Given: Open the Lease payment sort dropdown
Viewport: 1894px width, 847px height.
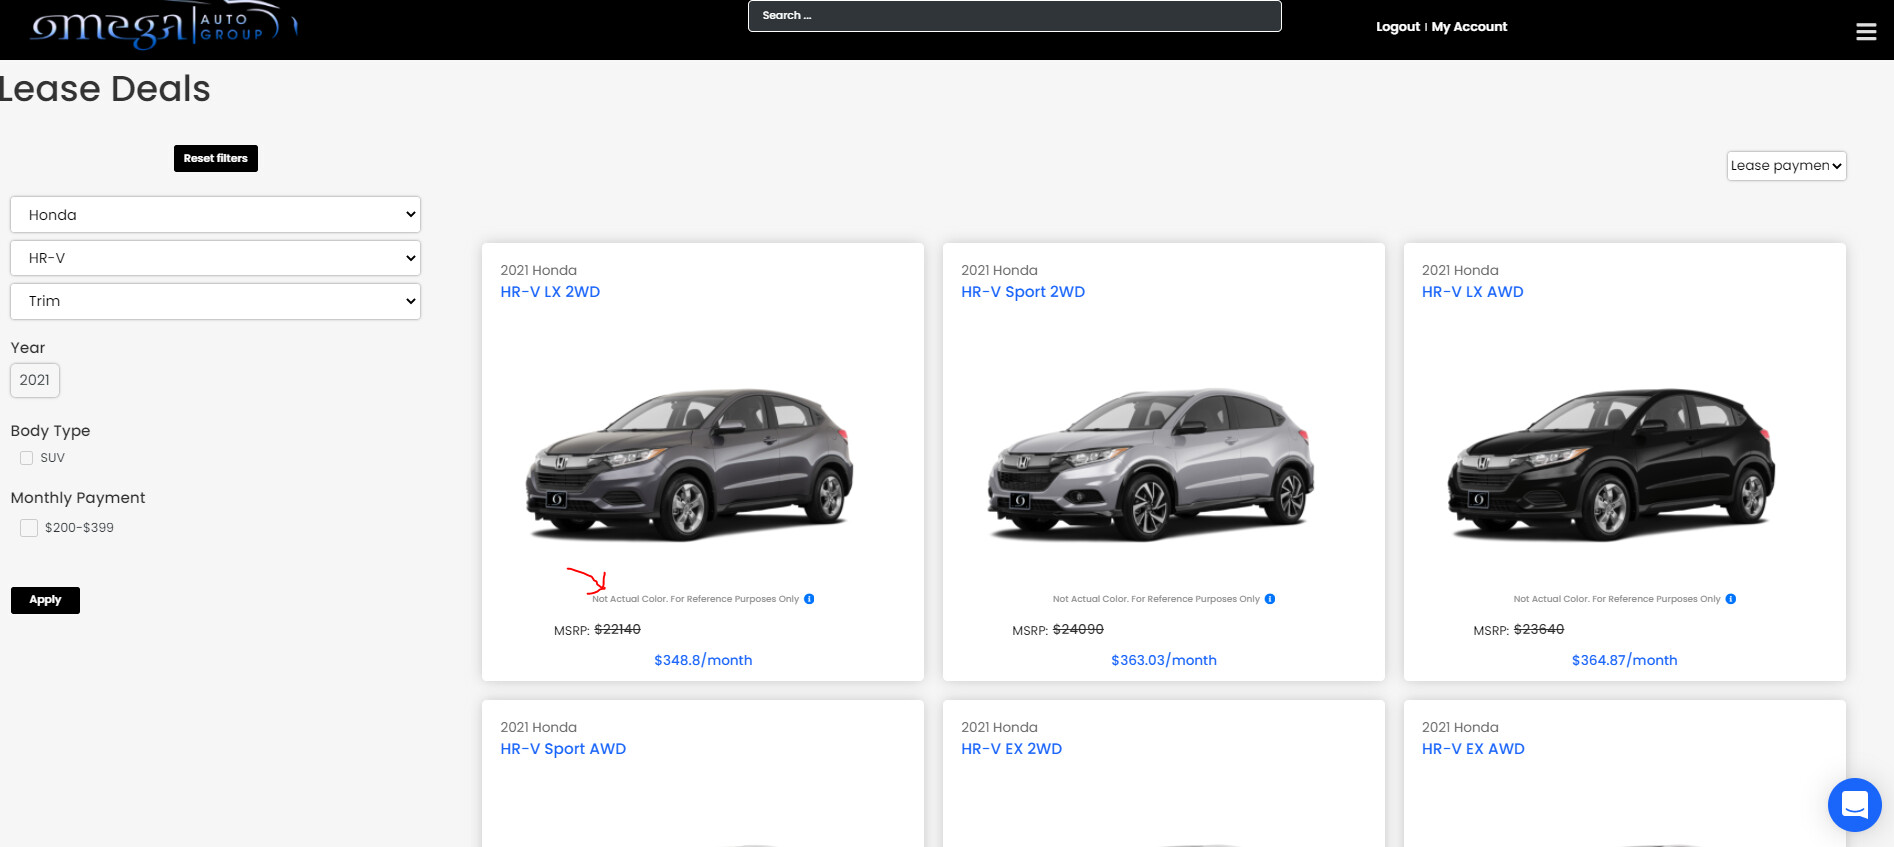Looking at the screenshot, I should tap(1786, 166).
